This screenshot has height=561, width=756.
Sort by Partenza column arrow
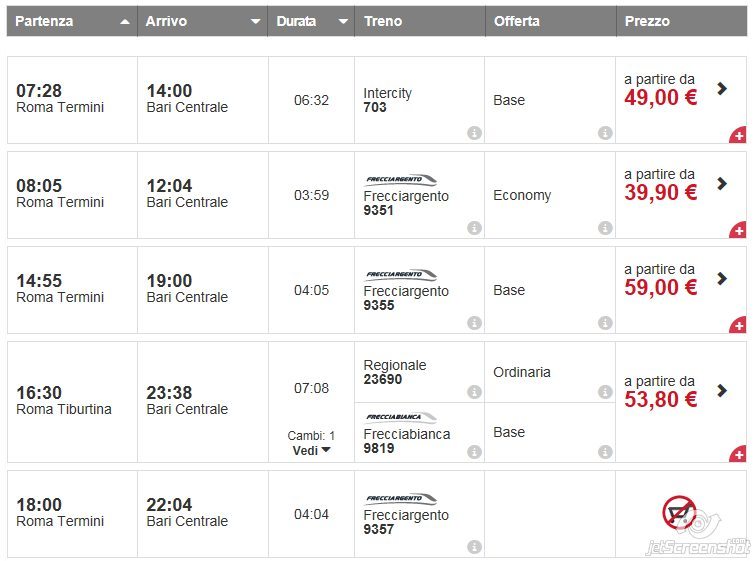[x=125, y=21]
